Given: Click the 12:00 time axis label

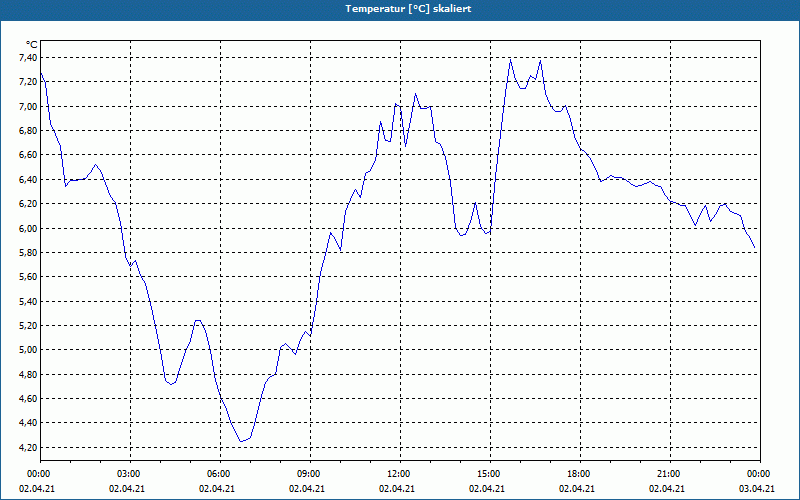Looking at the screenshot, I should click(x=400, y=474).
